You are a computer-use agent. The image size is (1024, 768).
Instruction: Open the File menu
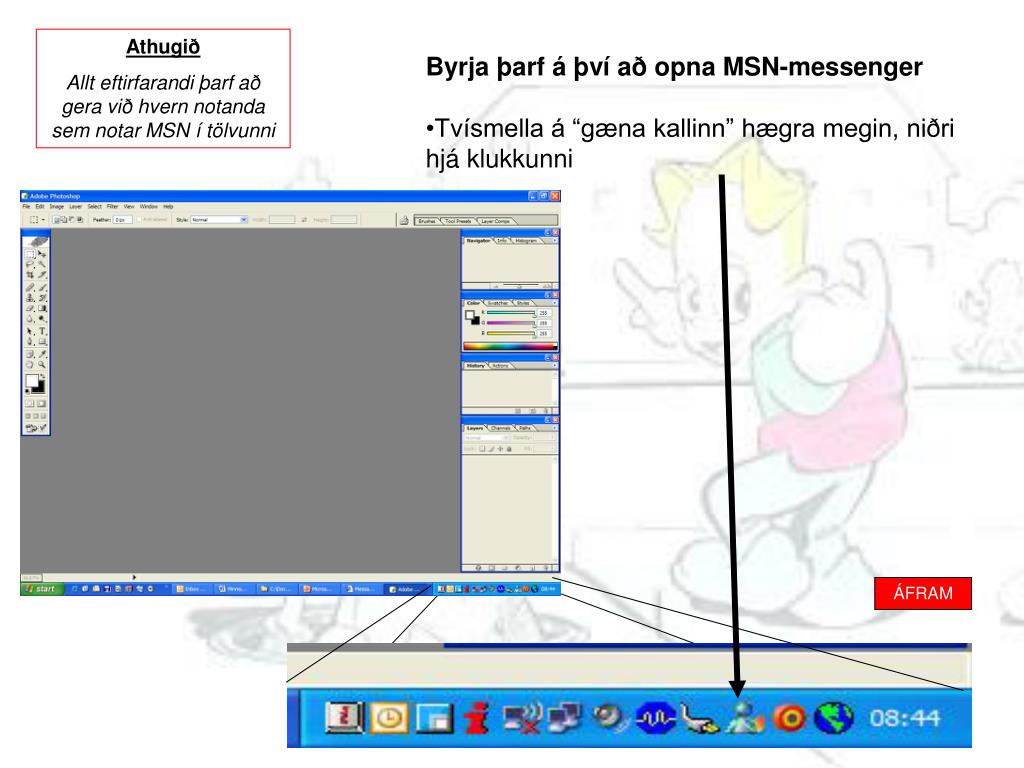pyautogui.click(x=26, y=206)
